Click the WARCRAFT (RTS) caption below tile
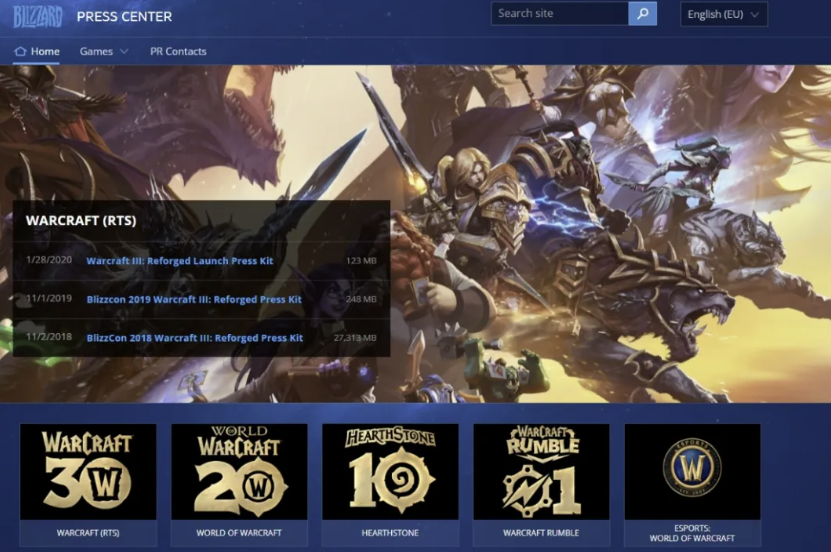 coord(88,533)
